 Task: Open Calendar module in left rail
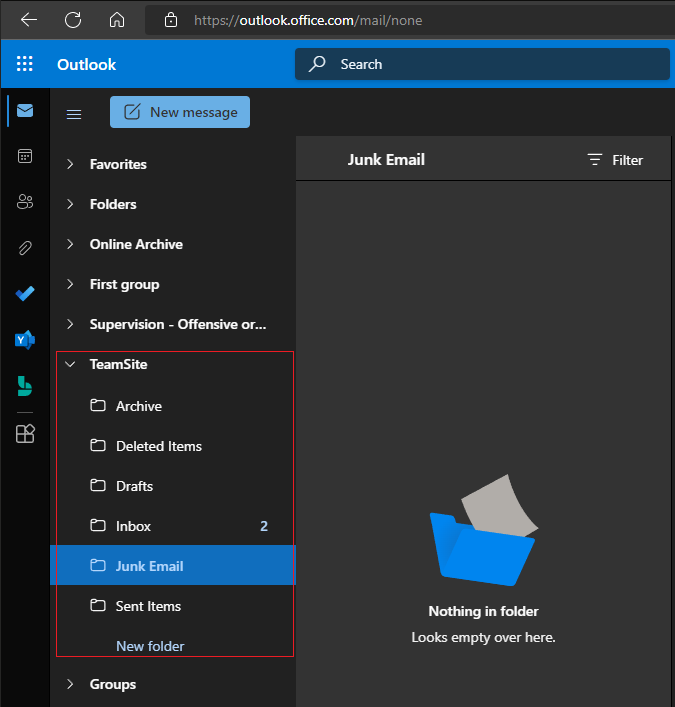(x=25, y=156)
